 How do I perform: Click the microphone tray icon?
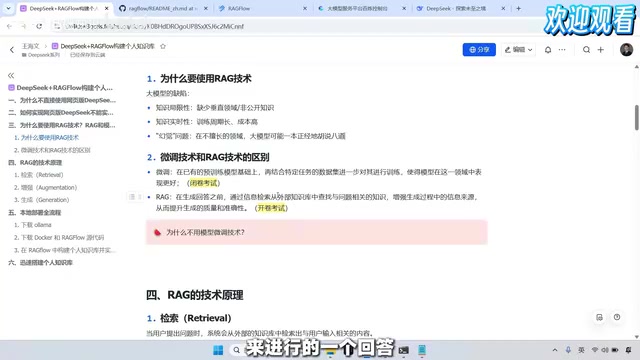[568, 350]
